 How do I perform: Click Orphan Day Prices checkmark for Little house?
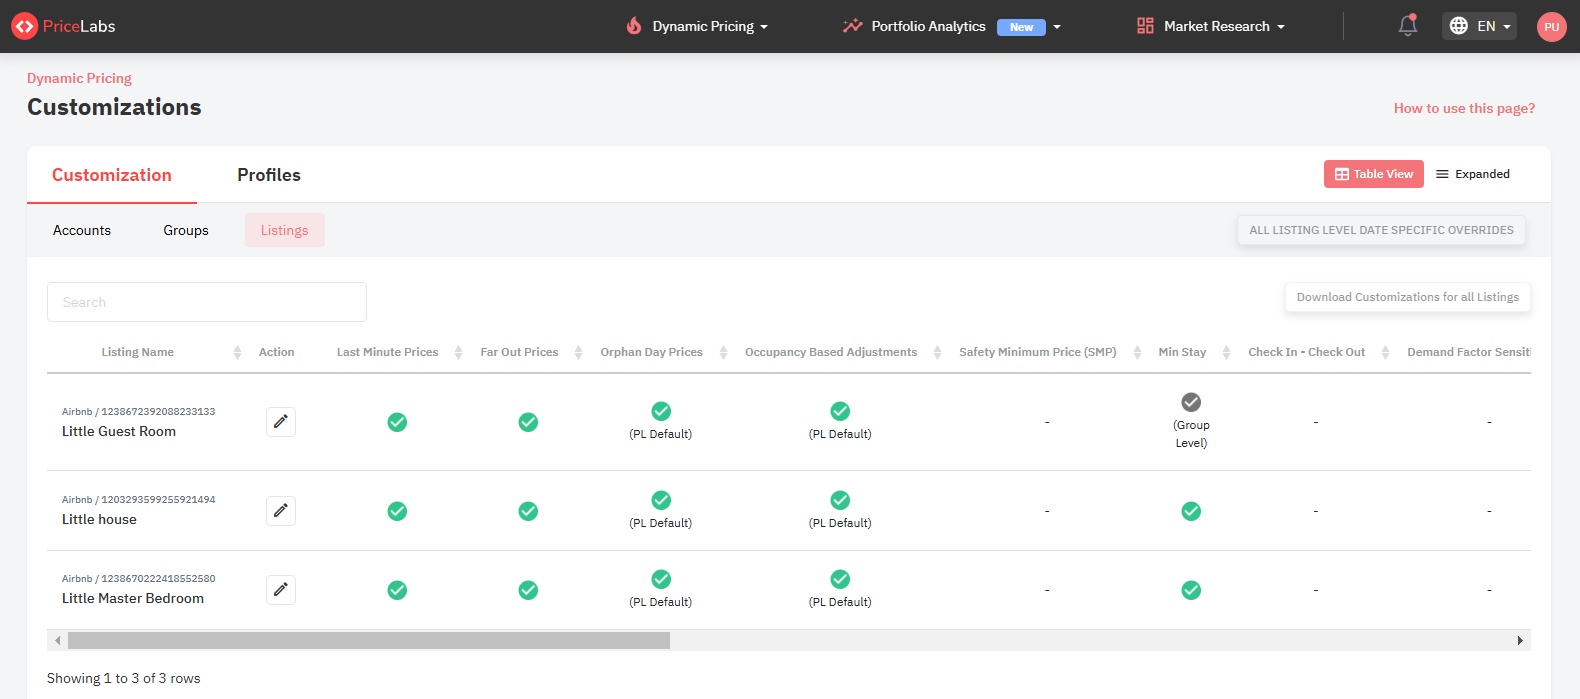[x=661, y=500]
